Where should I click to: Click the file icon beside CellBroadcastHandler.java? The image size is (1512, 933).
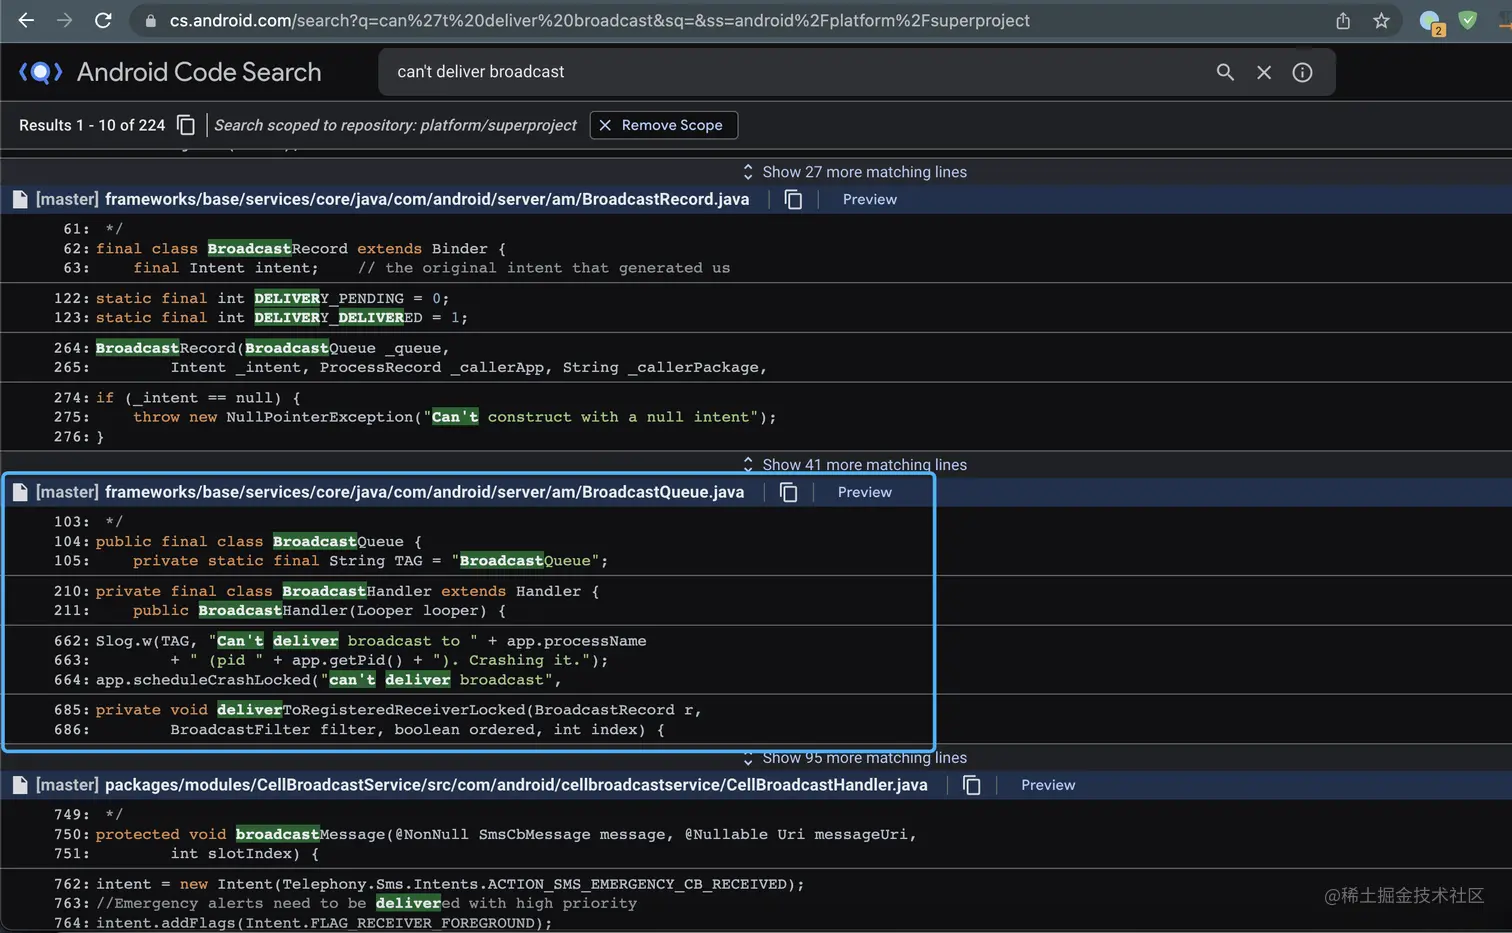20,785
